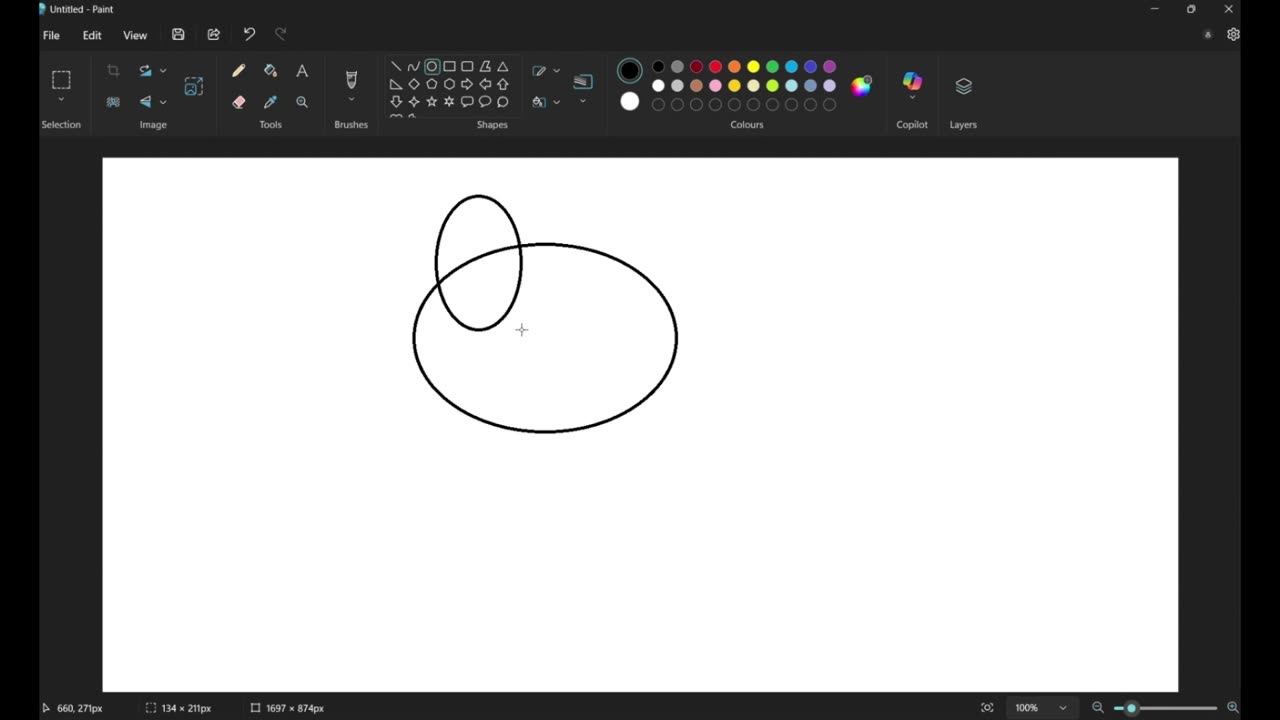
Task: Choose the Oval shape
Action: [x=432, y=67]
